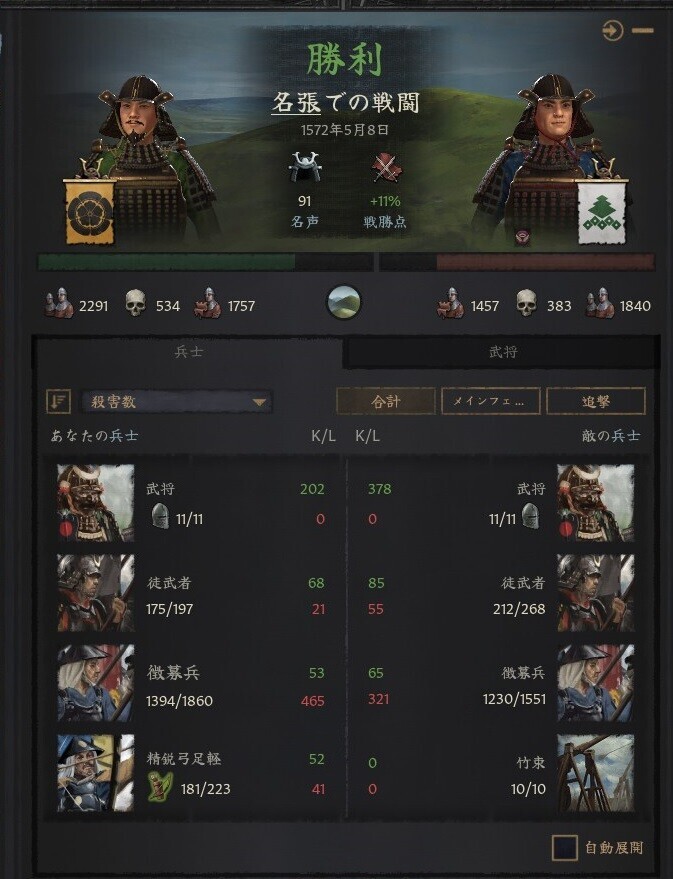Screen dimensions: 673x879
Task: Click the crossed swords 戦勝点 icon
Action: (386, 168)
